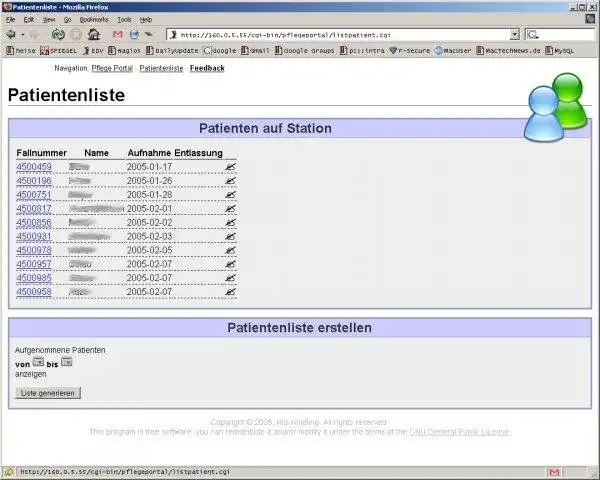This screenshot has width=600, height=480.
Task: Open the heise bookmark
Action: click(21, 51)
